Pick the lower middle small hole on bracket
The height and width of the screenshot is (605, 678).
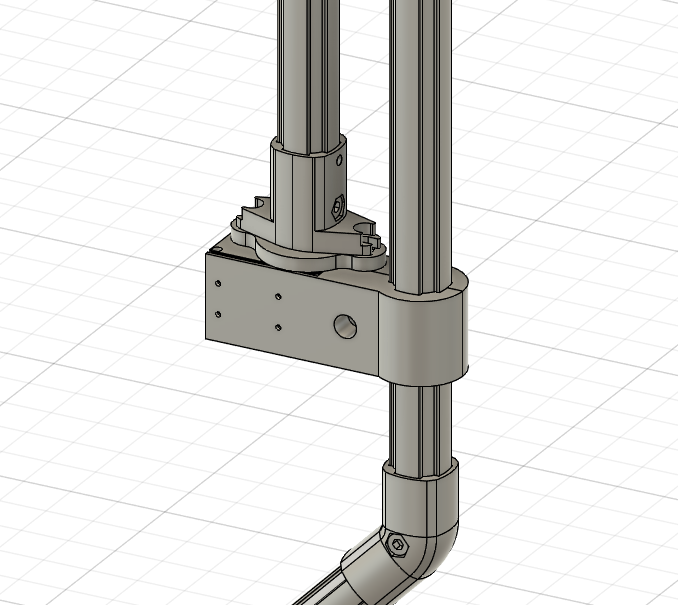[277, 326]
